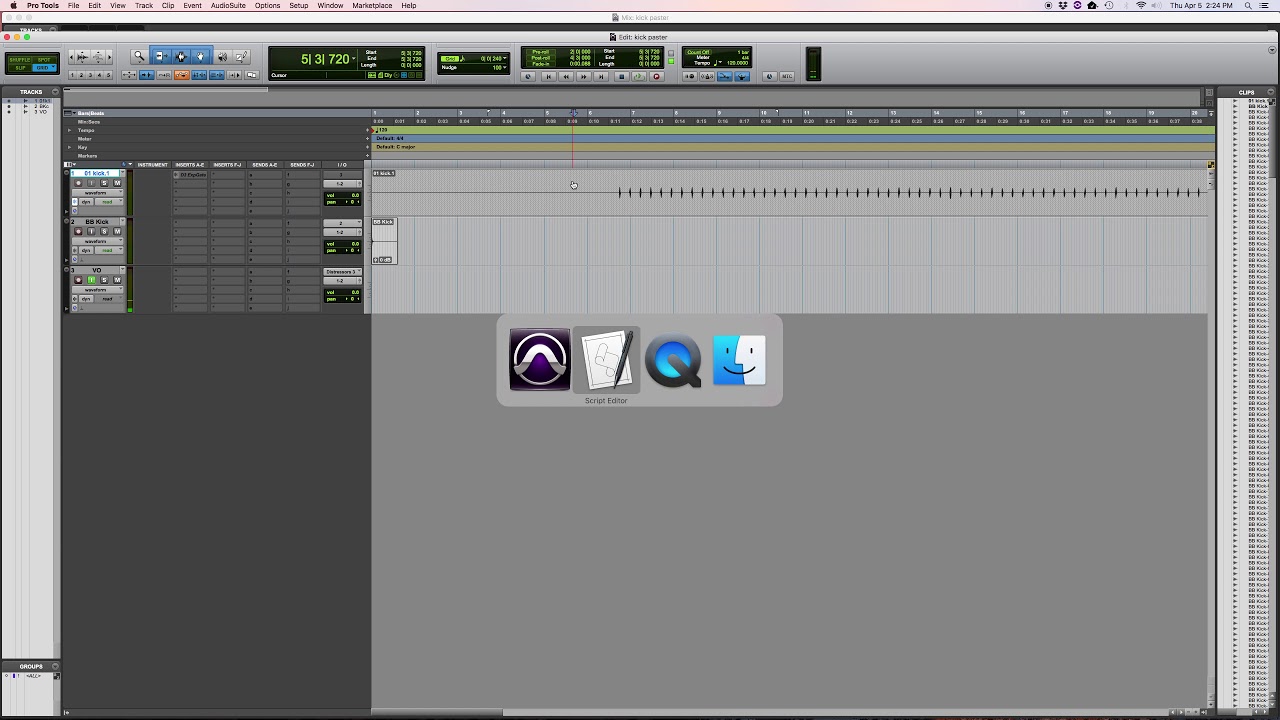Toggle input monitoring on VO track

point(91,280)
